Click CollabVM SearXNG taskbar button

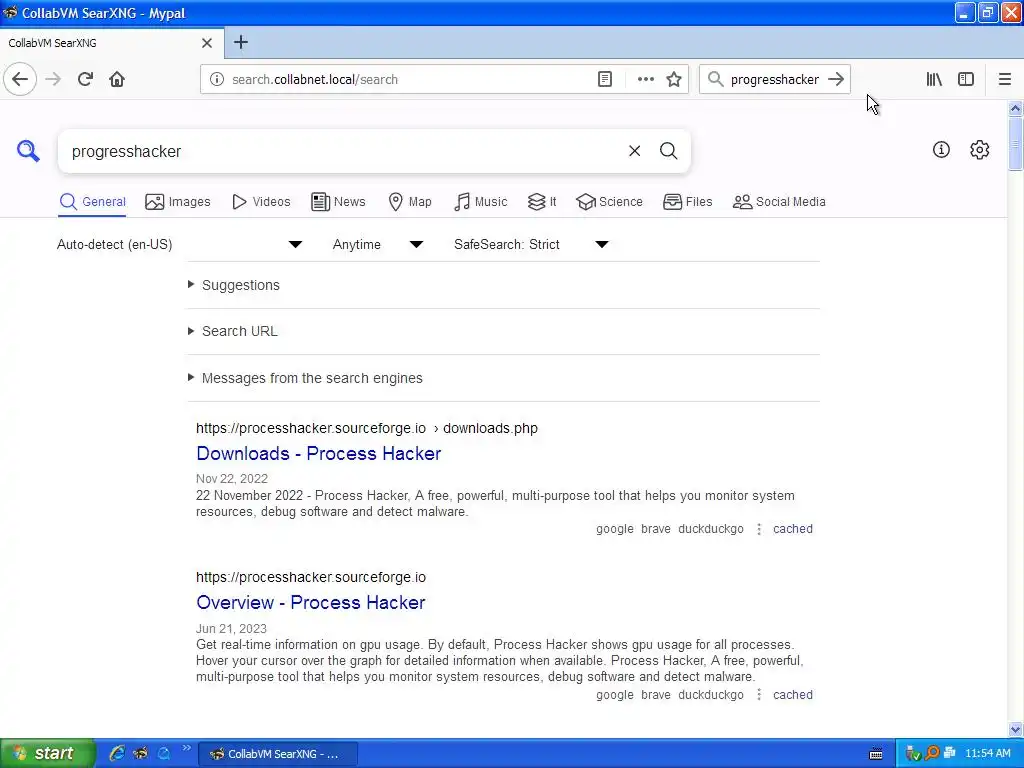click(x=278, y=754)
